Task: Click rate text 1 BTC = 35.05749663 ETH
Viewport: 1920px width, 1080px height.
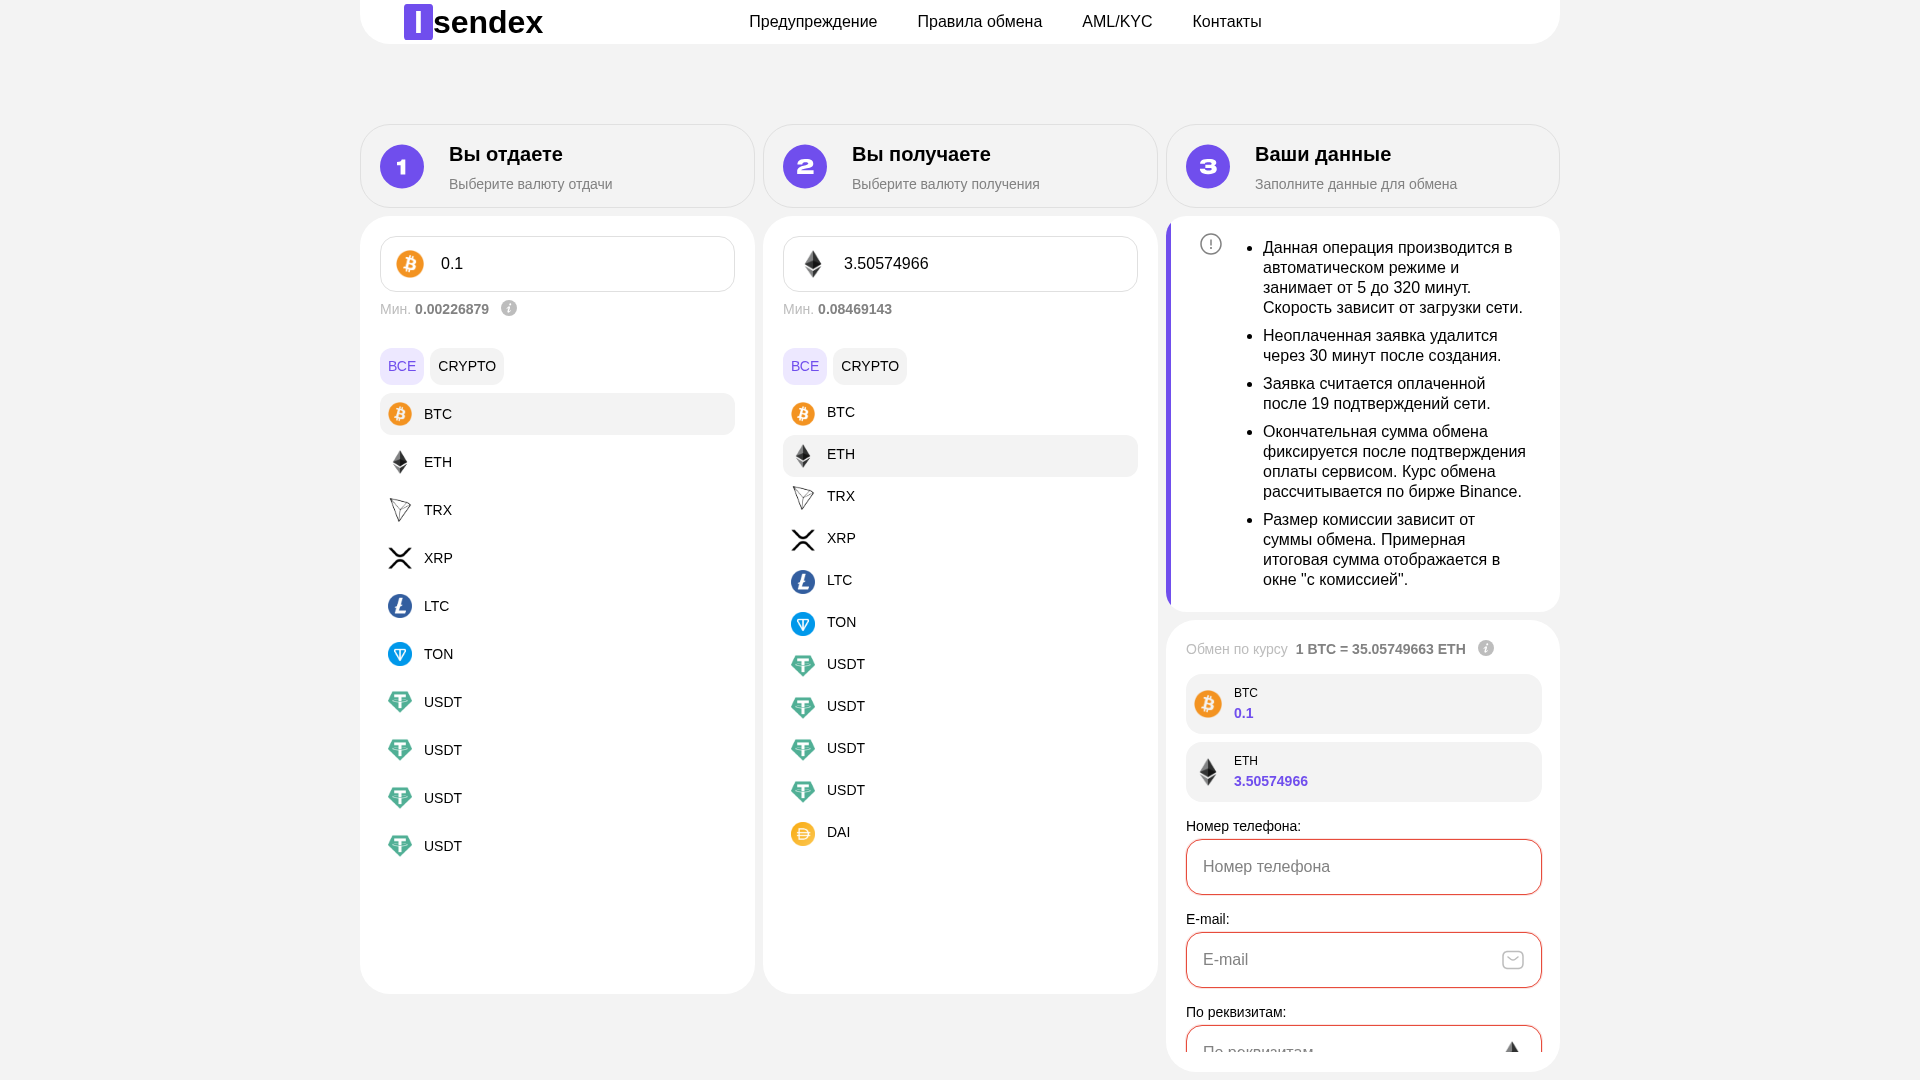Action: tap(1380, 649)
